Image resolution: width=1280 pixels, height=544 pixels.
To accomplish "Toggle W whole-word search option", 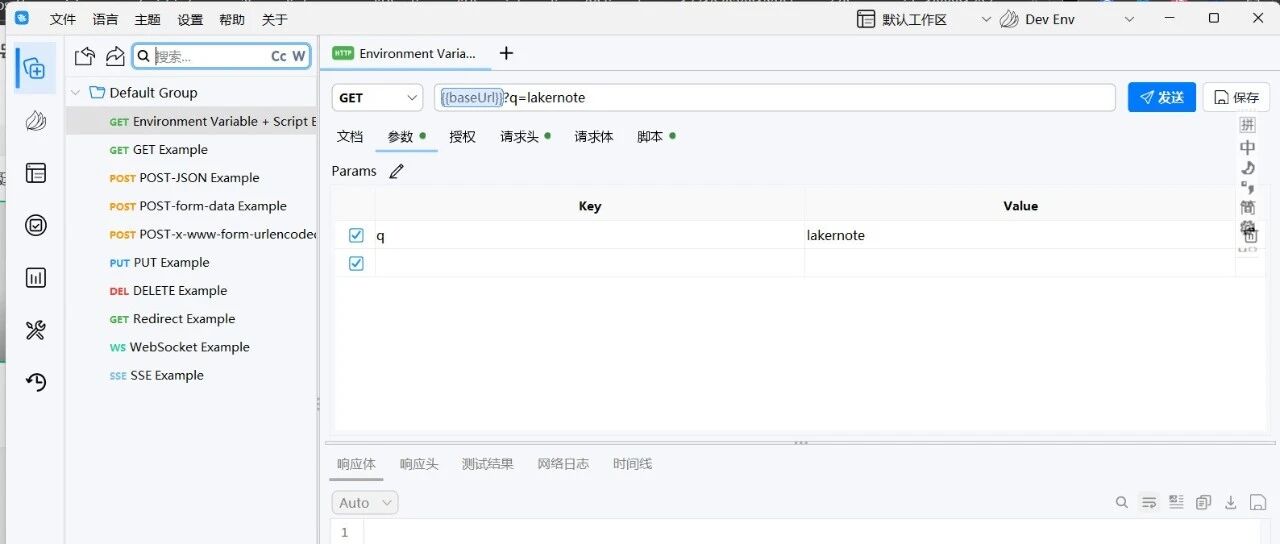I will 299,57.
